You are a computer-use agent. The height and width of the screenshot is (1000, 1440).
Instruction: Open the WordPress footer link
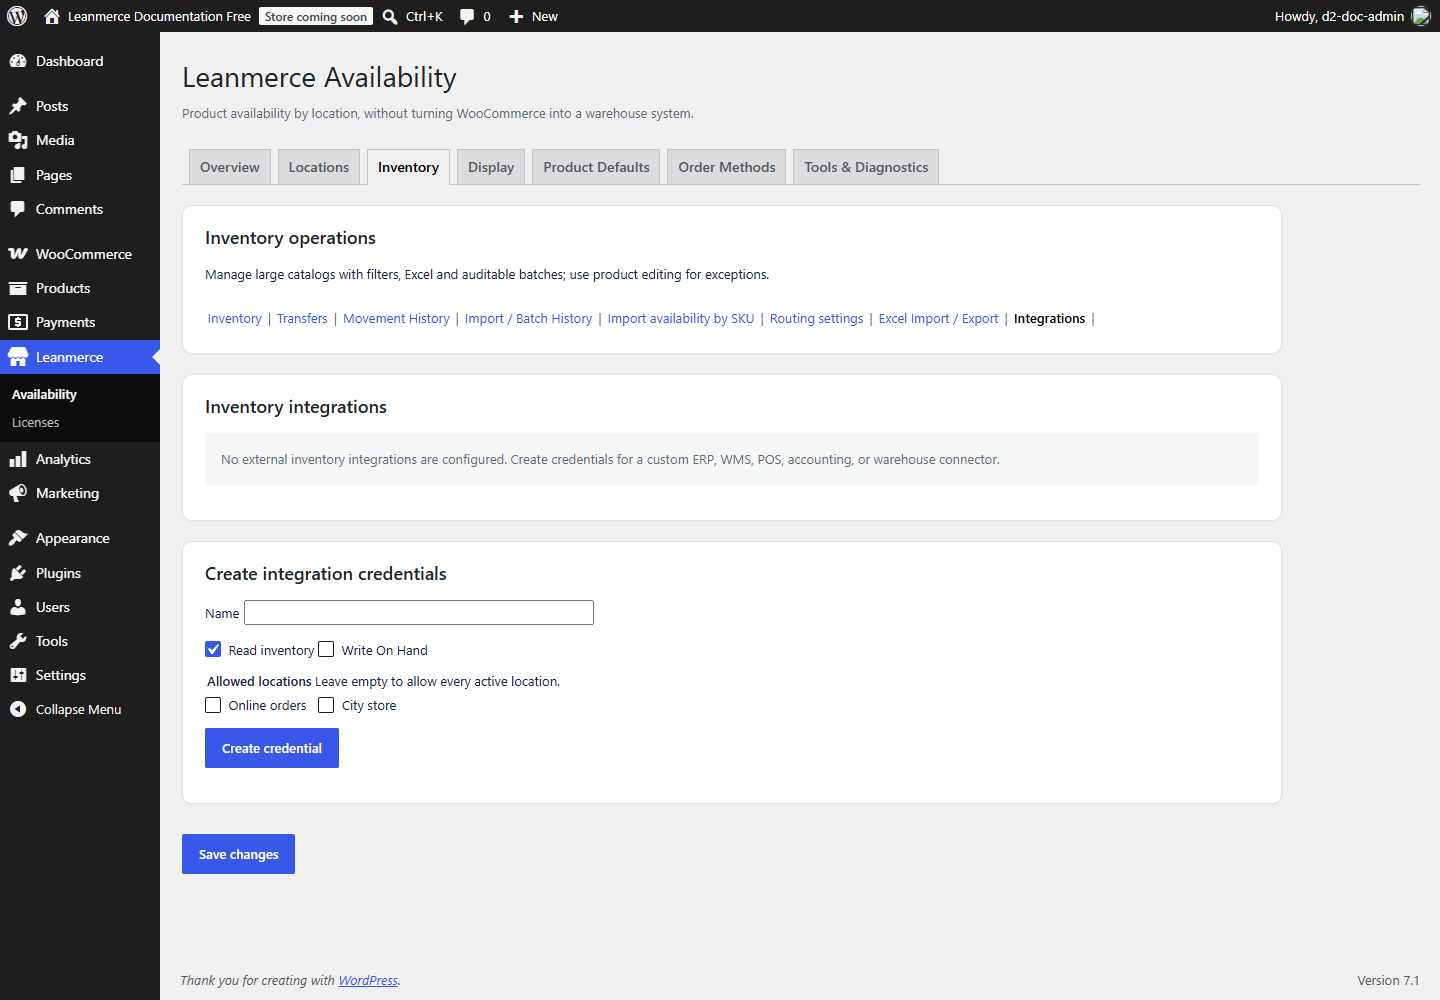pos(368,981)
